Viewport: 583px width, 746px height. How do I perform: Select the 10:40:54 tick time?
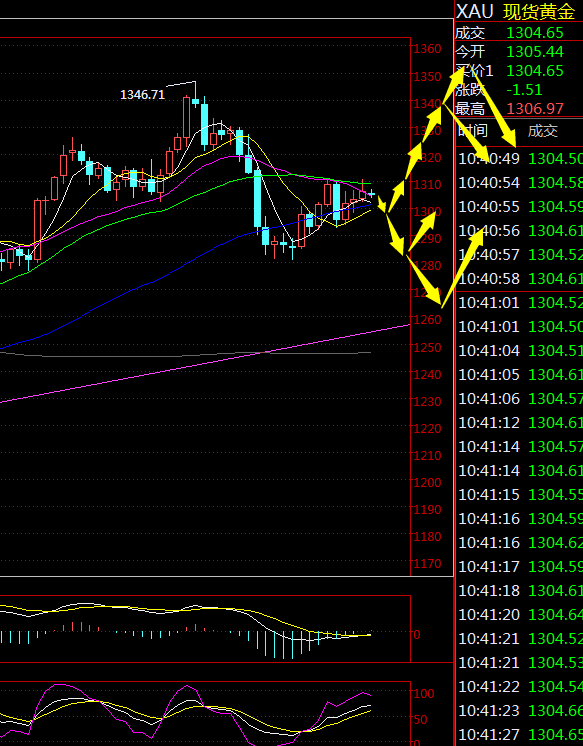[489, 183]
